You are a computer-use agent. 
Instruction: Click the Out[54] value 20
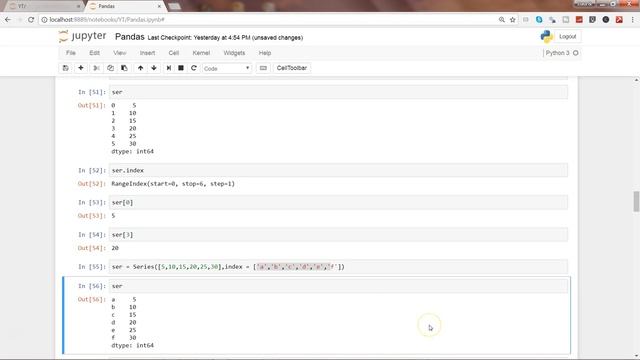click(115, 248)
